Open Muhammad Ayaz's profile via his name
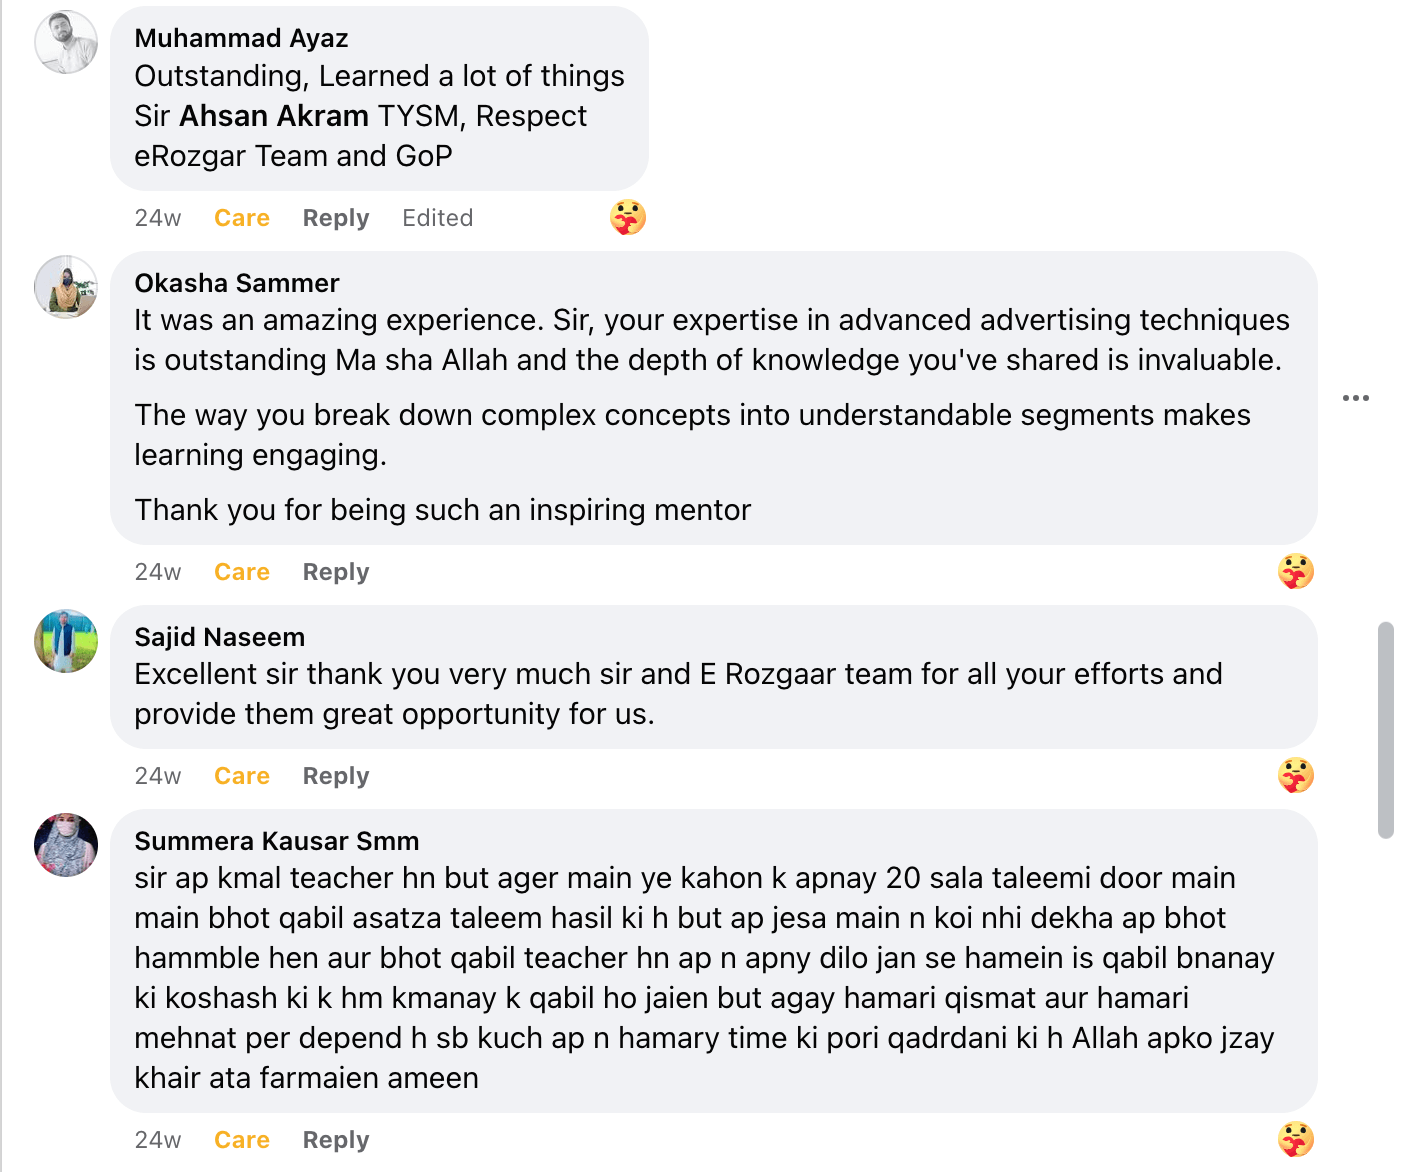 click(240, 38)
